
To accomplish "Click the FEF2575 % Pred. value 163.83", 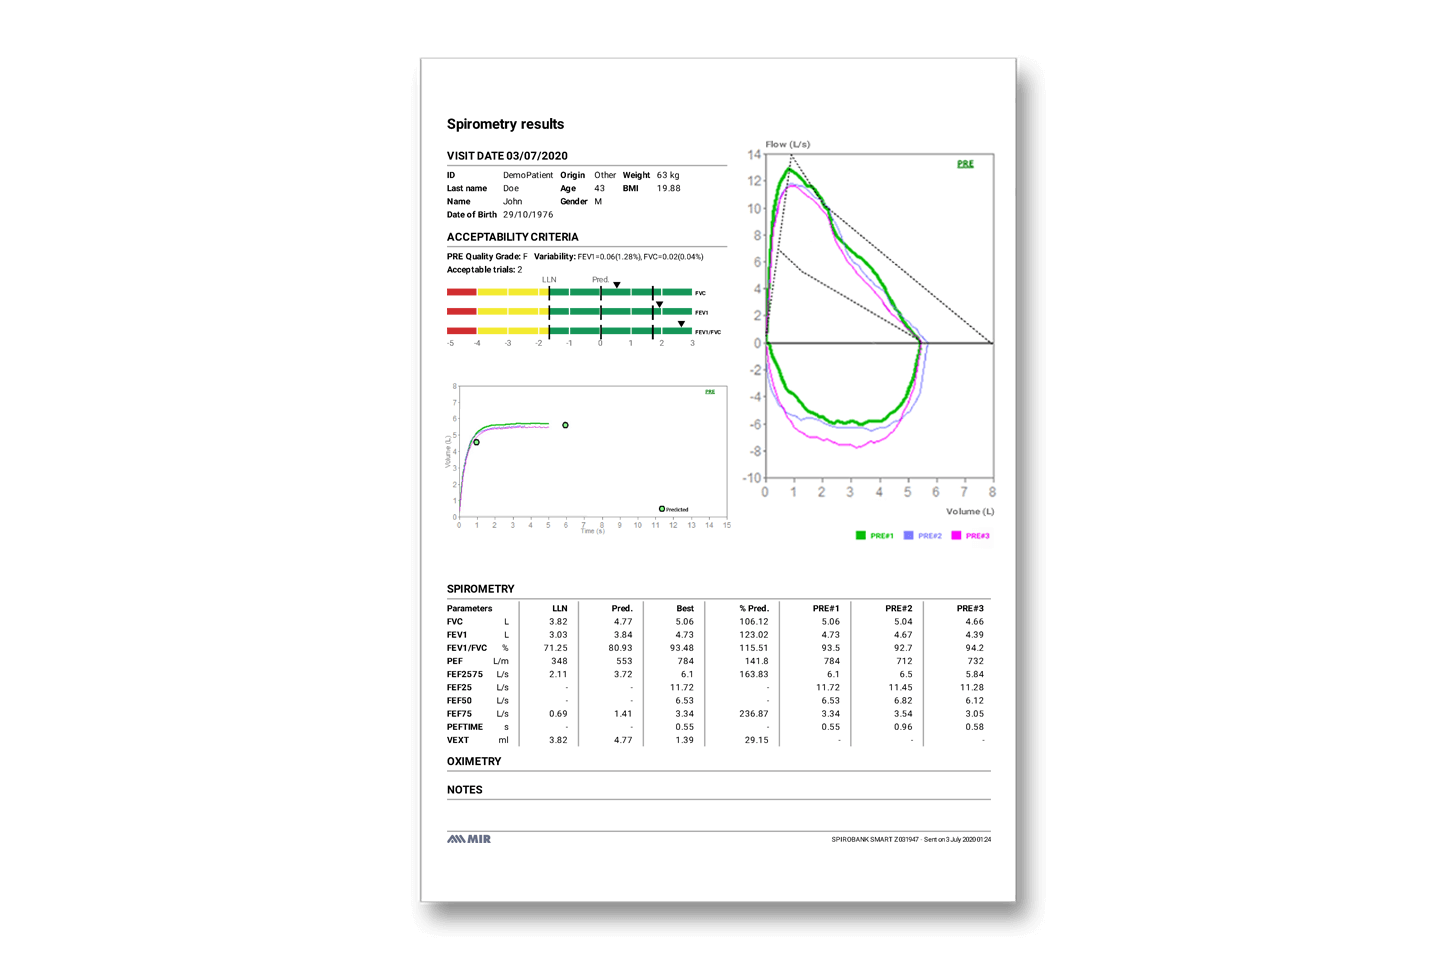I will click(x=754, y=674).
